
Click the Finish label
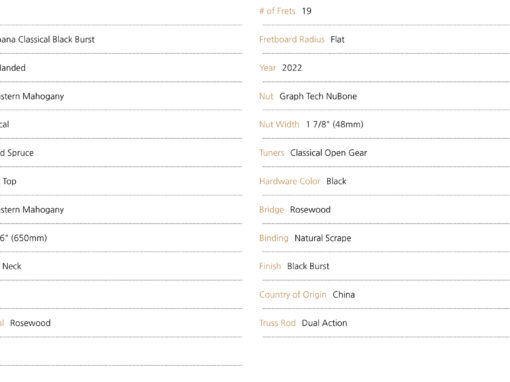point(270,266)
